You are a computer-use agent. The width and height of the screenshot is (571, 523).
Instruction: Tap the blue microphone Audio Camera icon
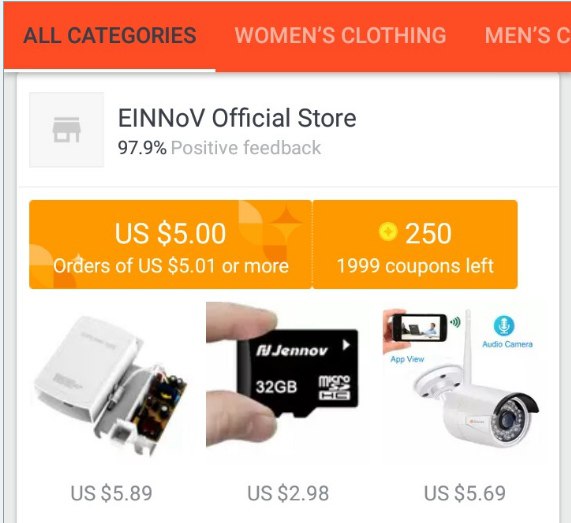(x=504, y=325)
